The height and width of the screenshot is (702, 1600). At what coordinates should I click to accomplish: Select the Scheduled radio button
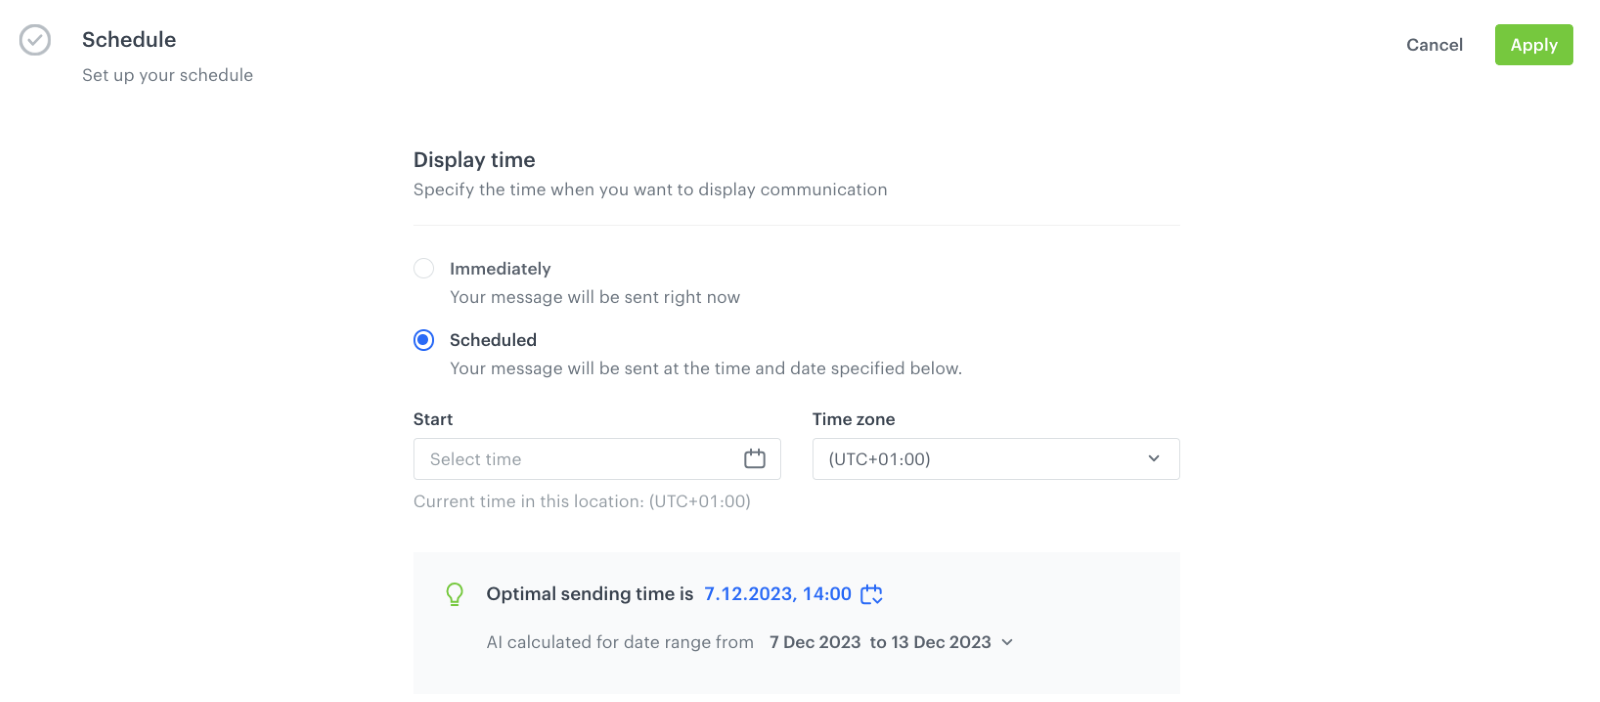[424, 340]
